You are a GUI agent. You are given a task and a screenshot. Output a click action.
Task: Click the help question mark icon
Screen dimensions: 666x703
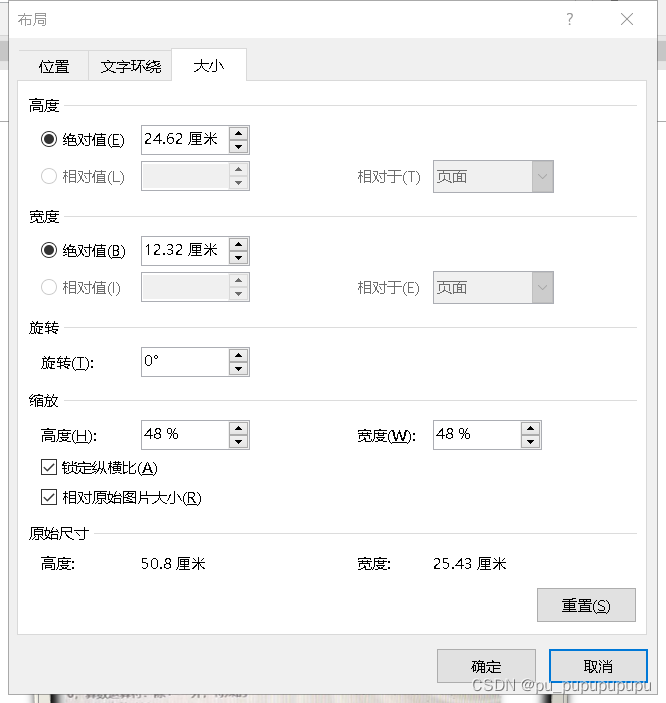570,19
